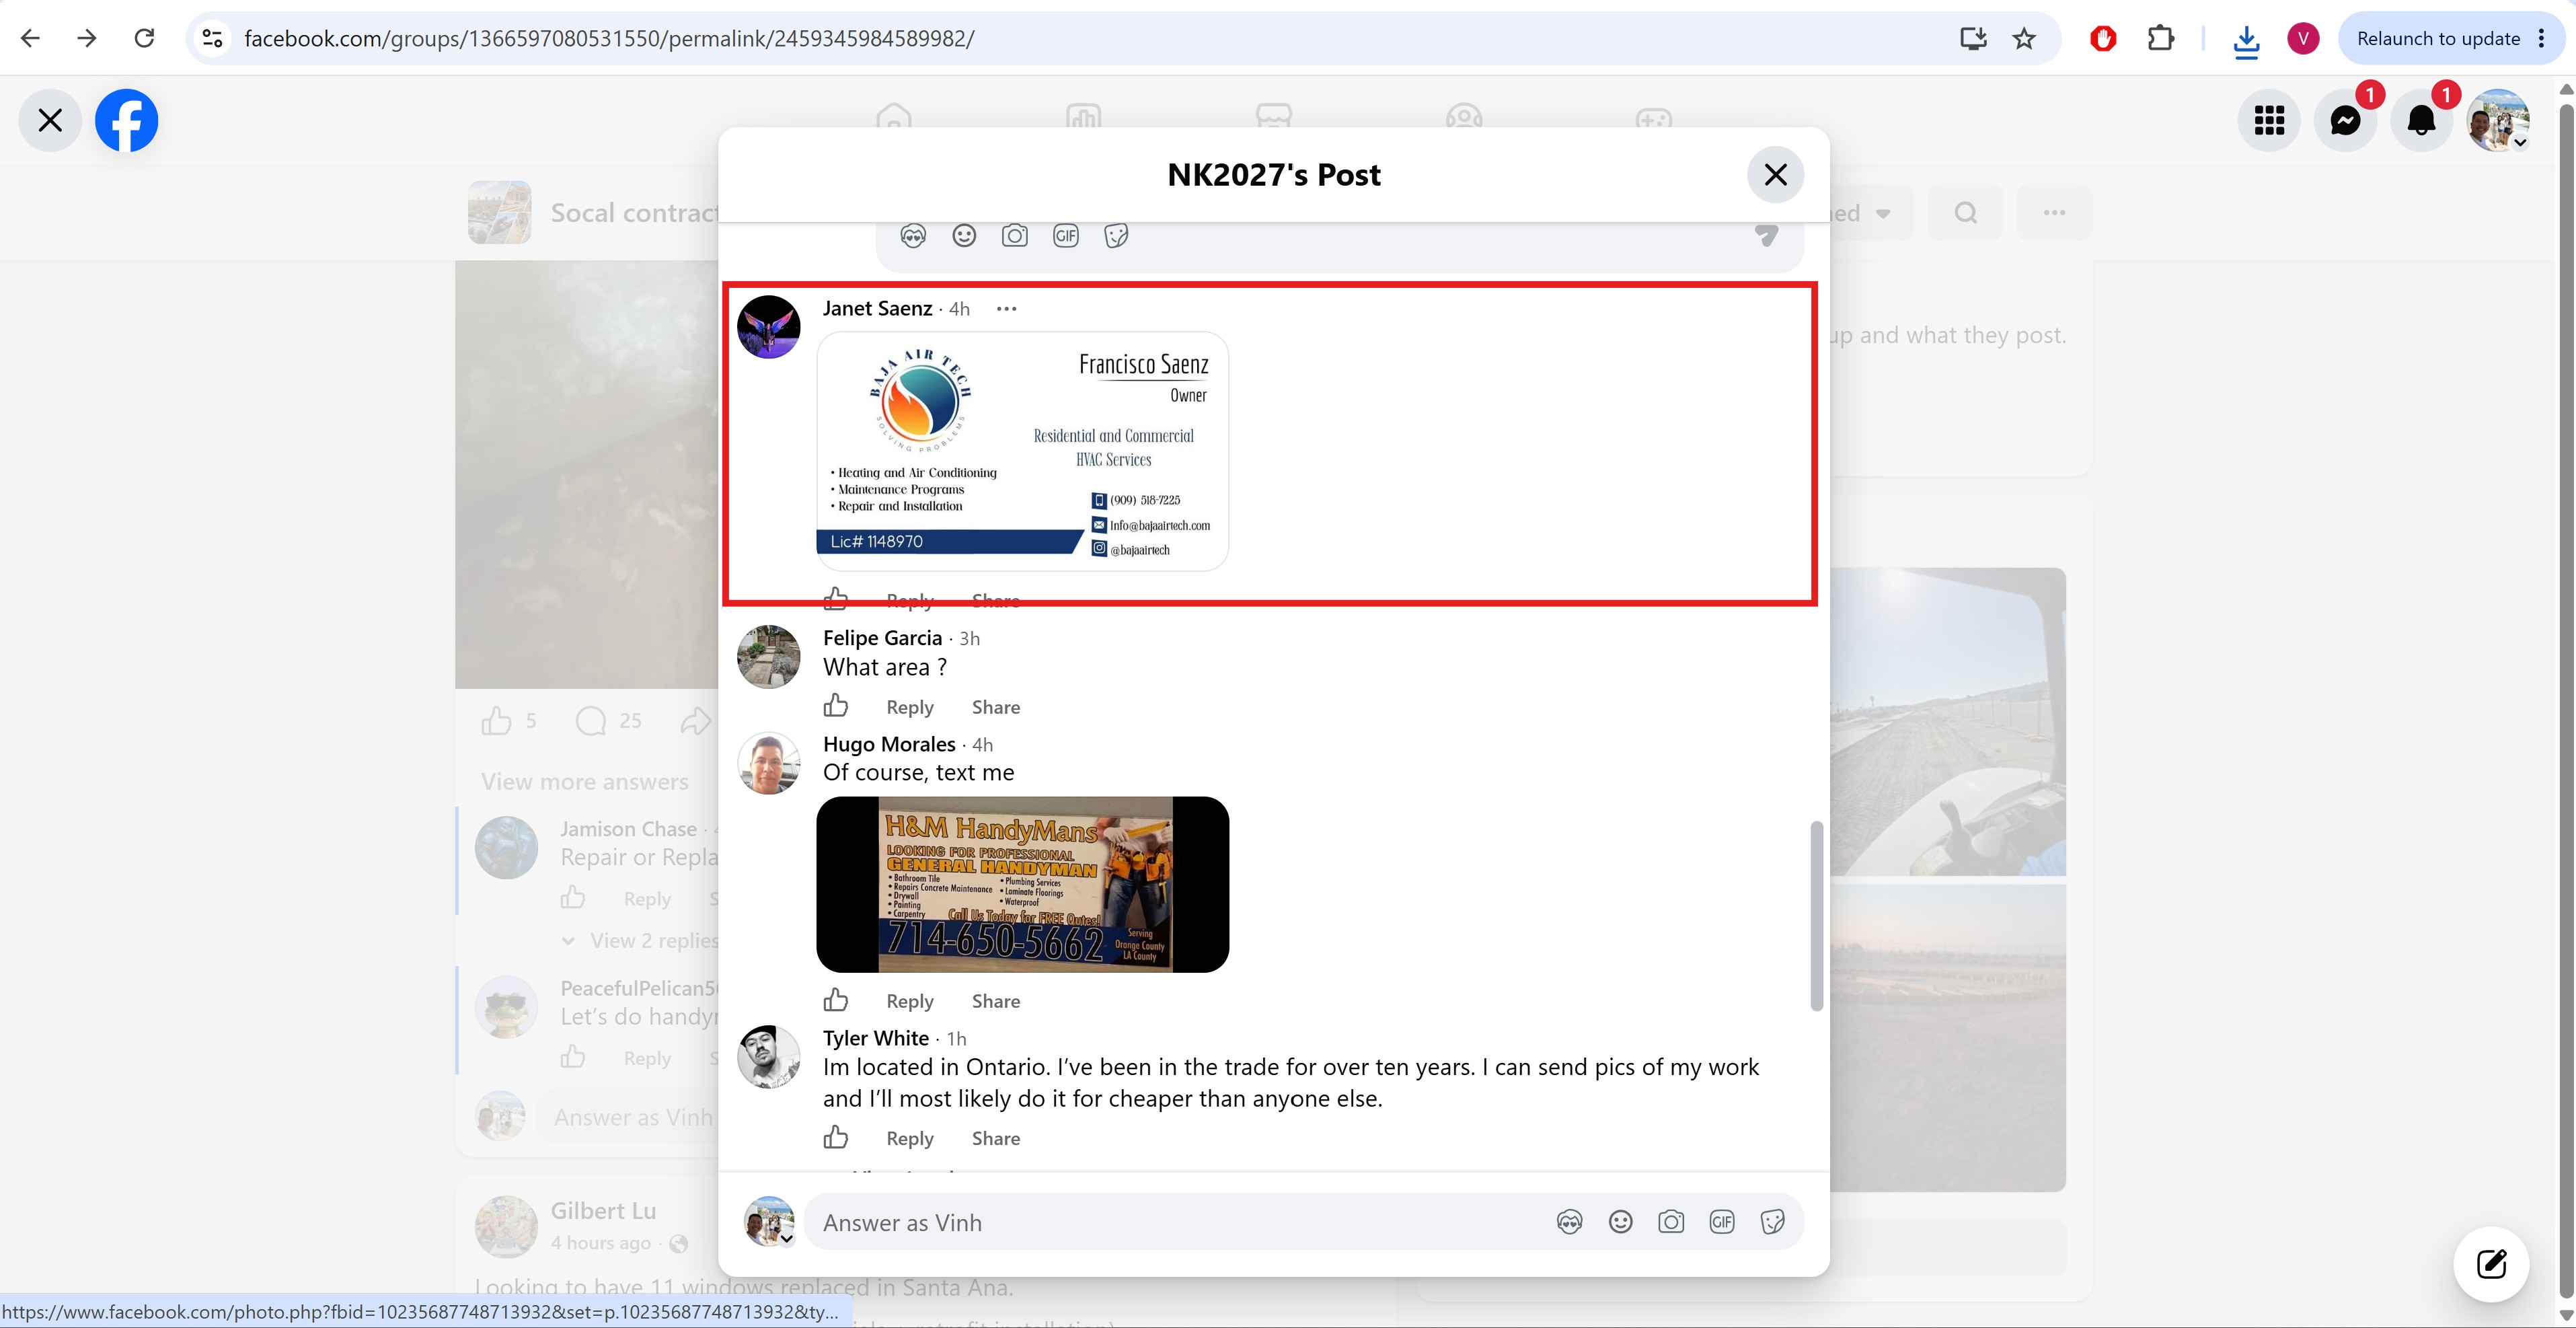Attach photo in bottom answer box
This screenshot has height=1328, width=2576.
(x=1671, y=1222)
